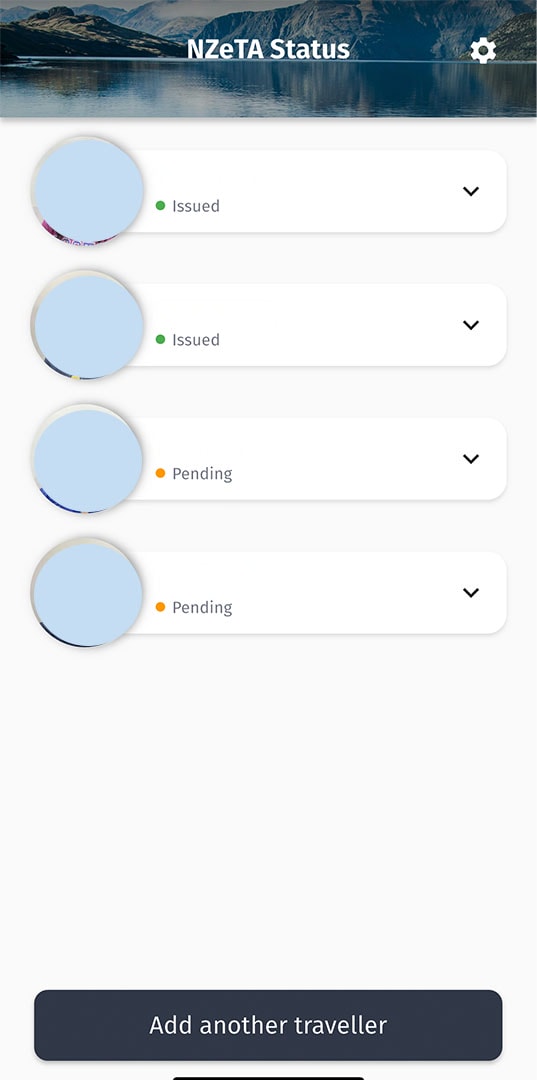Tap the second traveller's profile photo
The width and height of the screenshot is (537, 1080).
87,324
